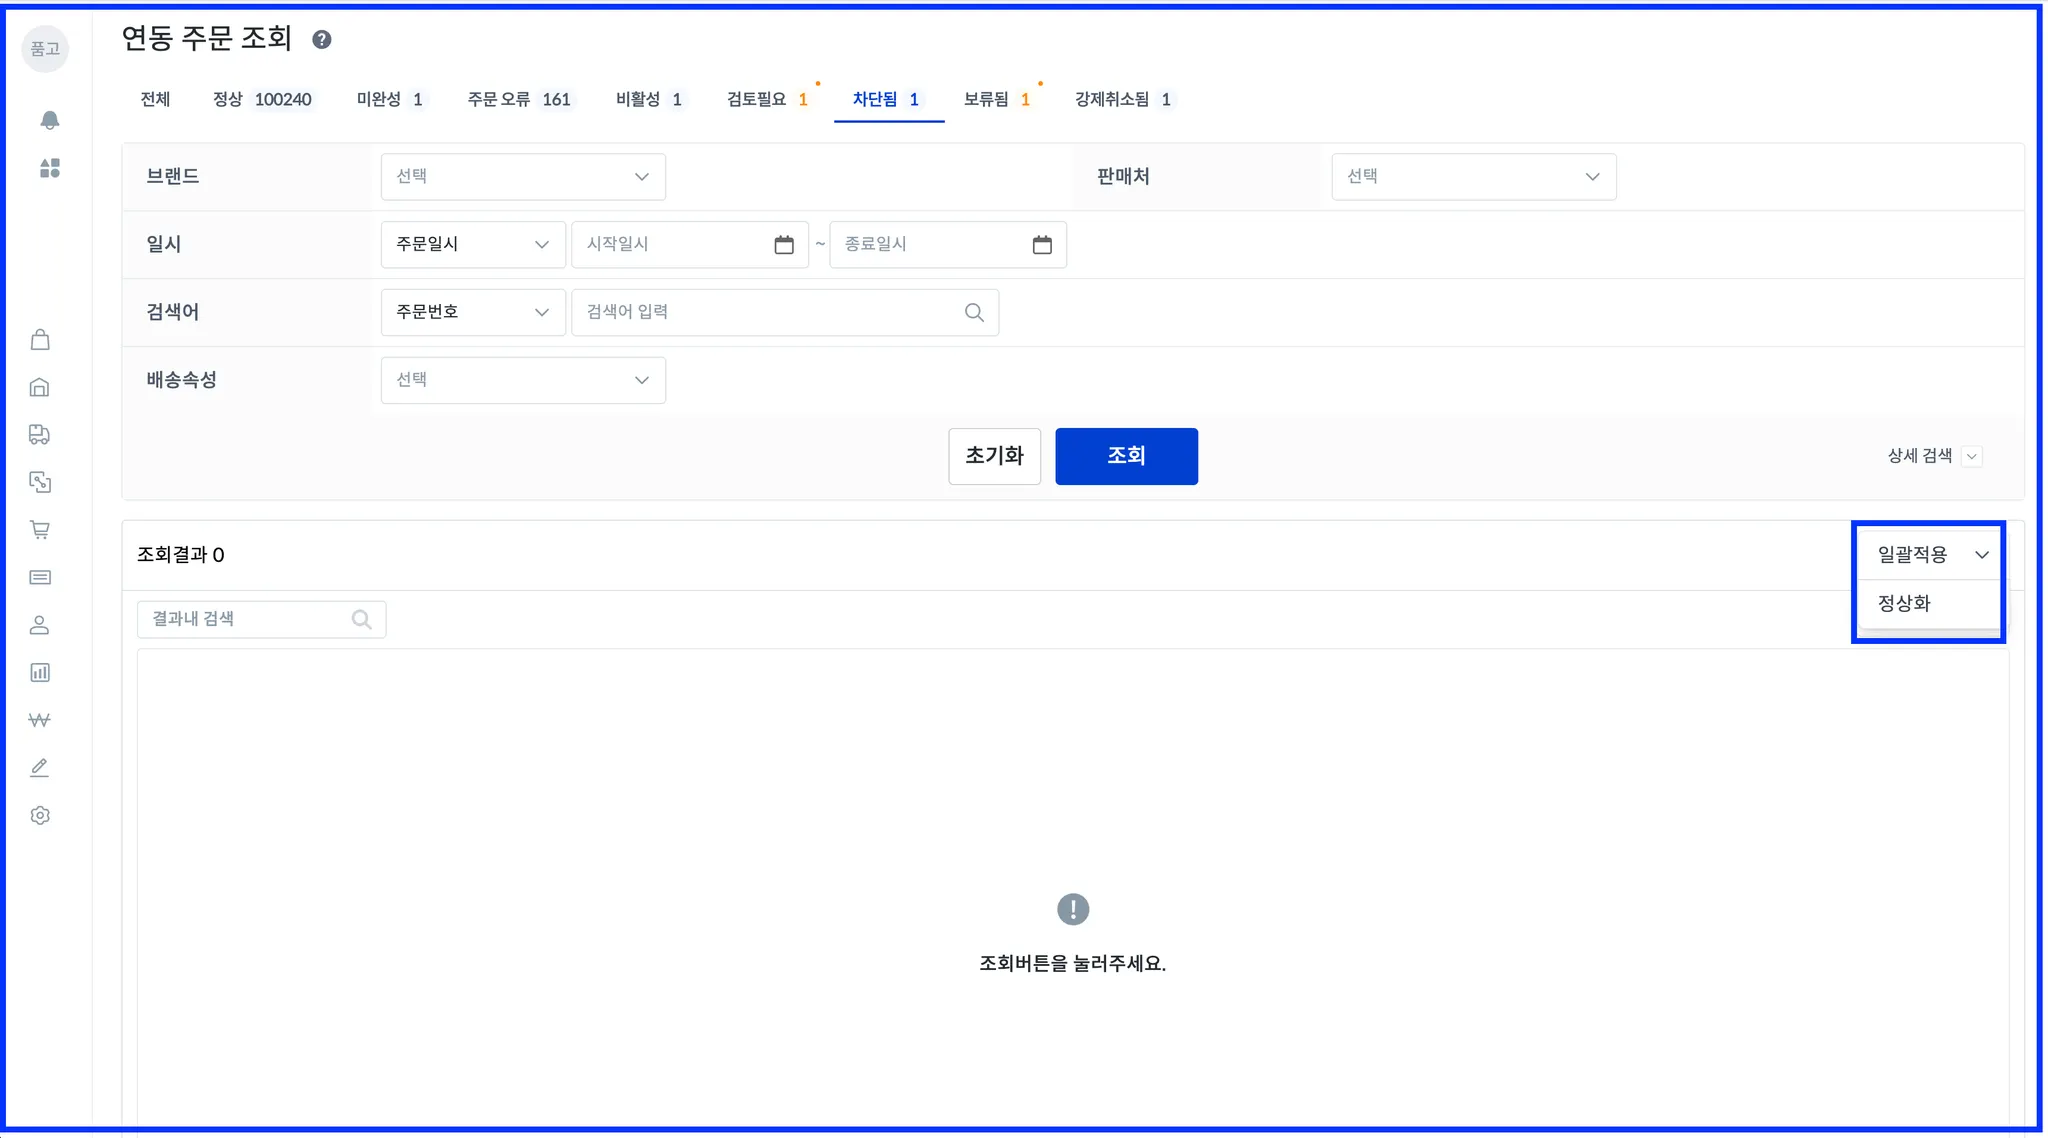Viewport: 2048px width, 1138px height.
Task: Click the help question mark icon
Action: [321, 39]
